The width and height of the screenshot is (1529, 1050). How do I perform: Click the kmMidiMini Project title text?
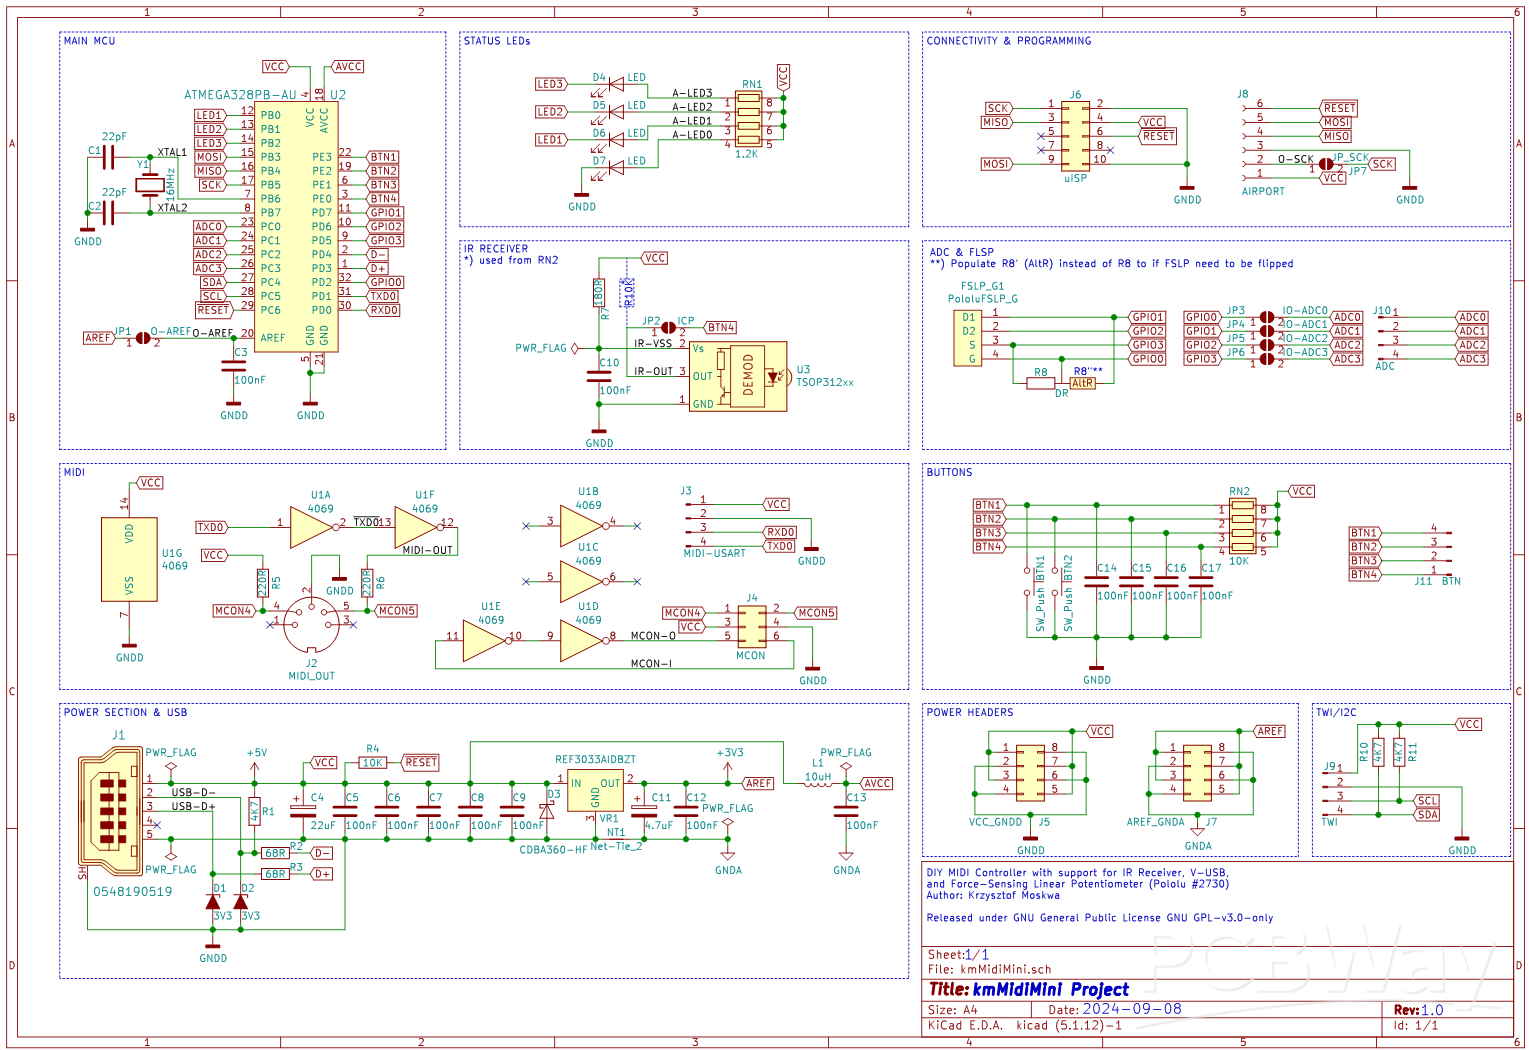(1050, 989)
